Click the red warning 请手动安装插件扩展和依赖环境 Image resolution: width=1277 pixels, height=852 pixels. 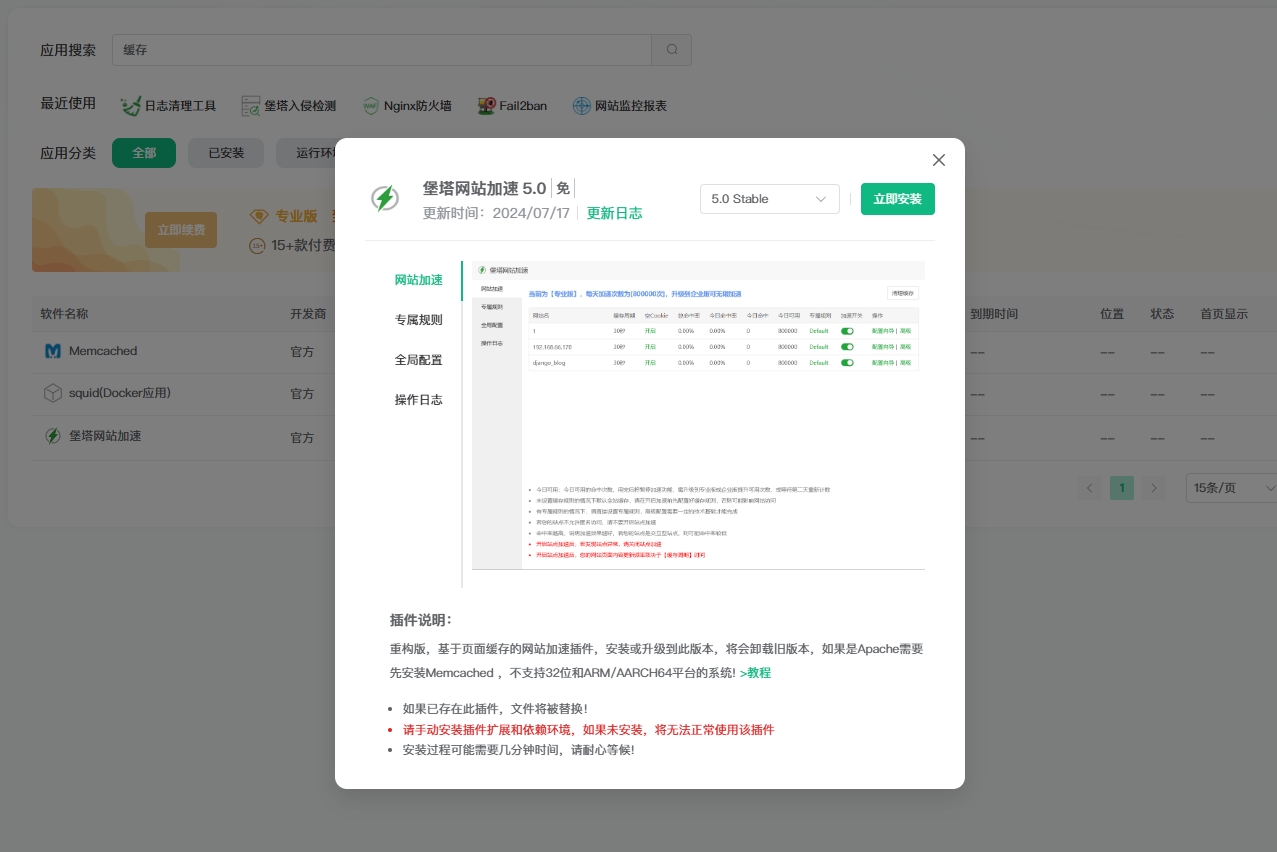[x=588, y=730]
